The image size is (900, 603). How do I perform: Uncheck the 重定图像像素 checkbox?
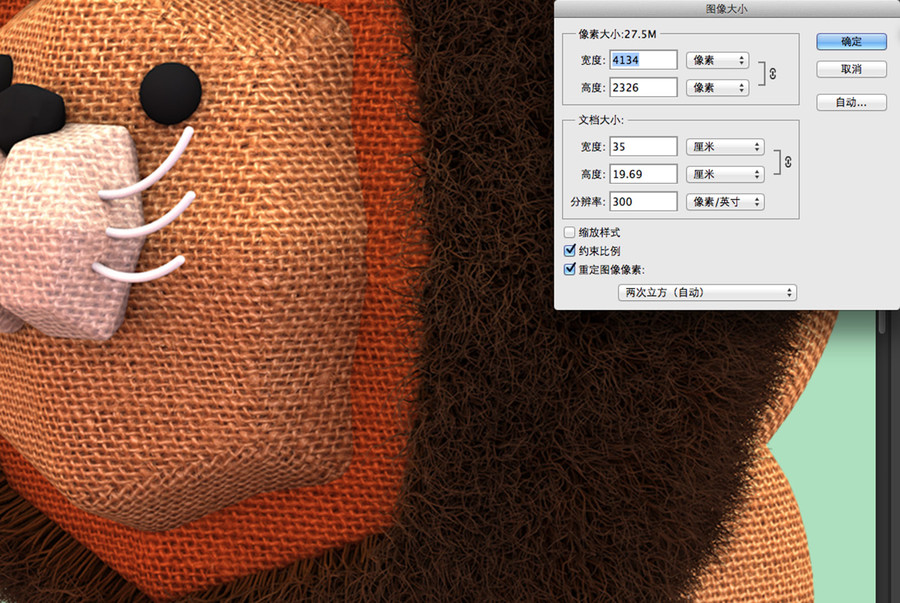569,269
